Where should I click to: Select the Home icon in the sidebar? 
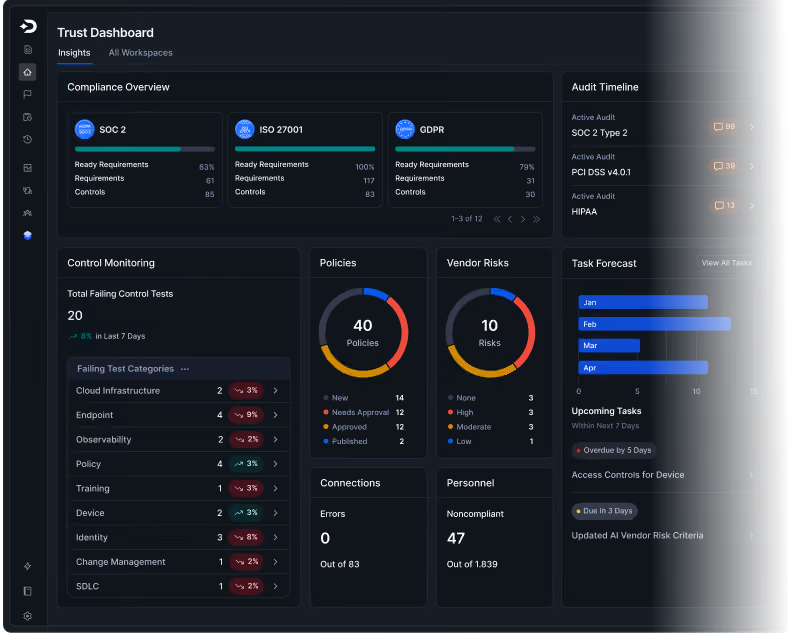[x=28, y=72]
